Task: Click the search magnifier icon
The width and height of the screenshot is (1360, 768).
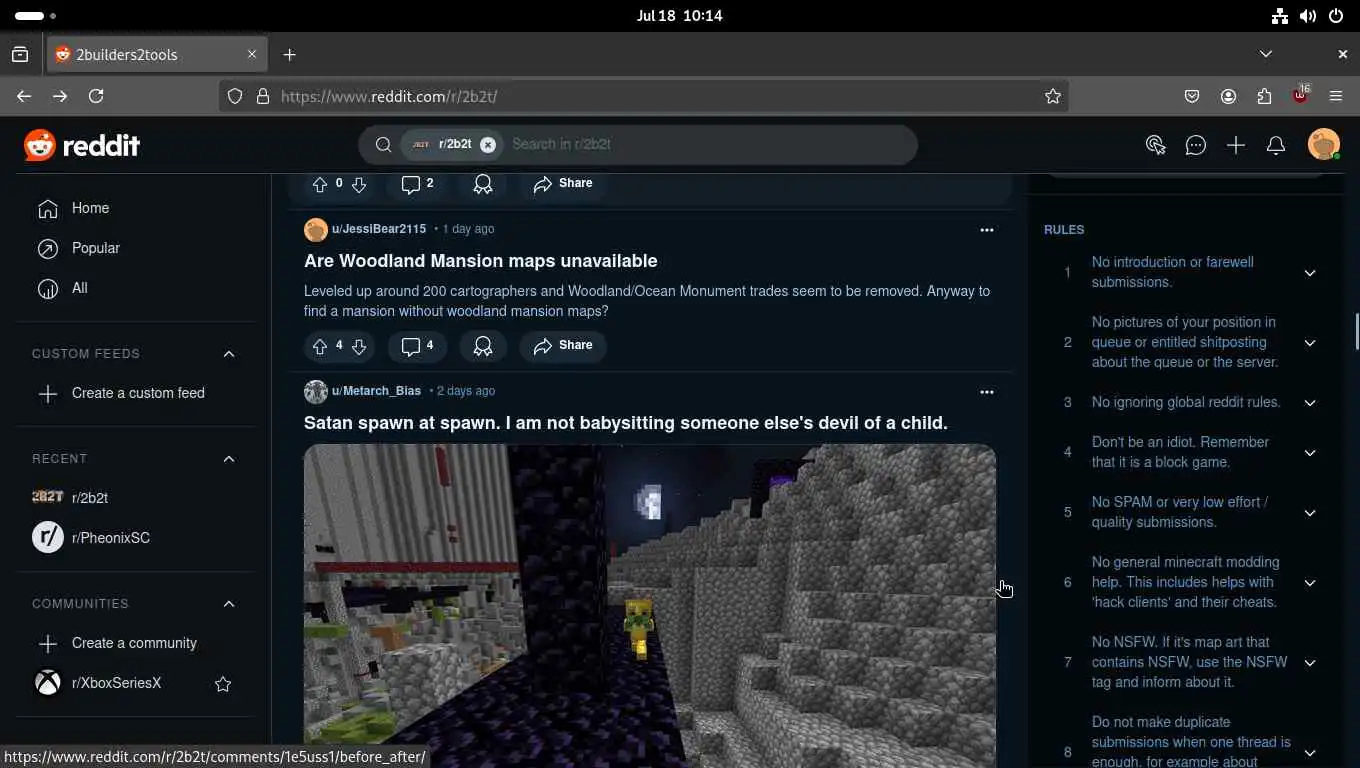Action: pos(383,144)
